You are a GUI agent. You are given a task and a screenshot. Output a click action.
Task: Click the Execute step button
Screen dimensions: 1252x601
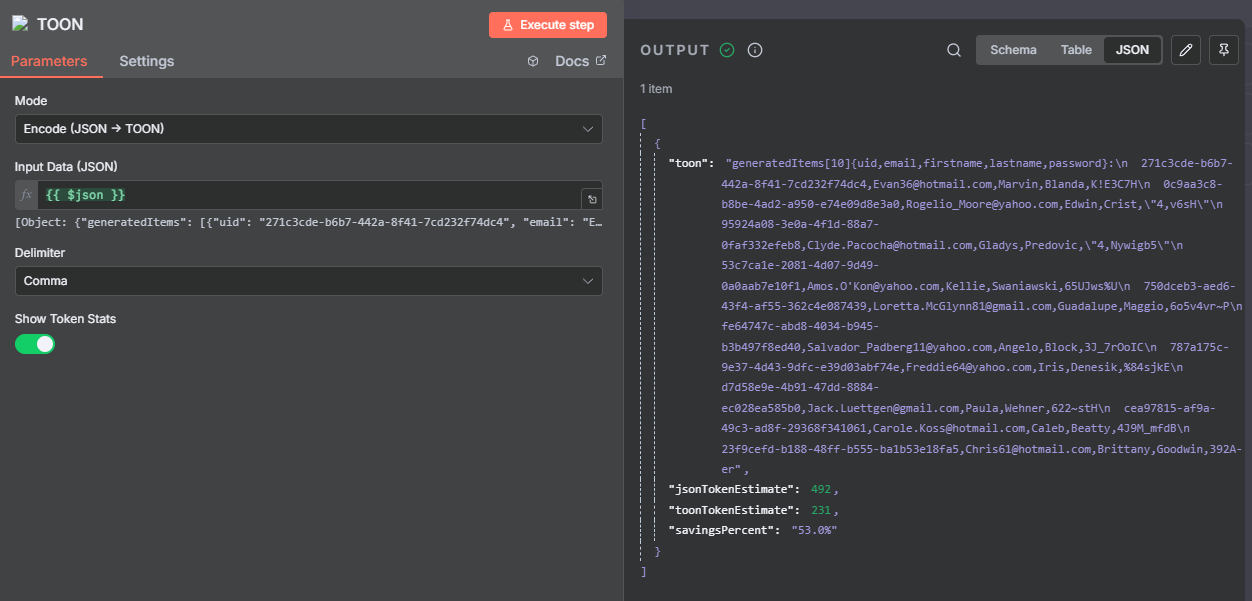pyautogui.click(x=547, y=25)
